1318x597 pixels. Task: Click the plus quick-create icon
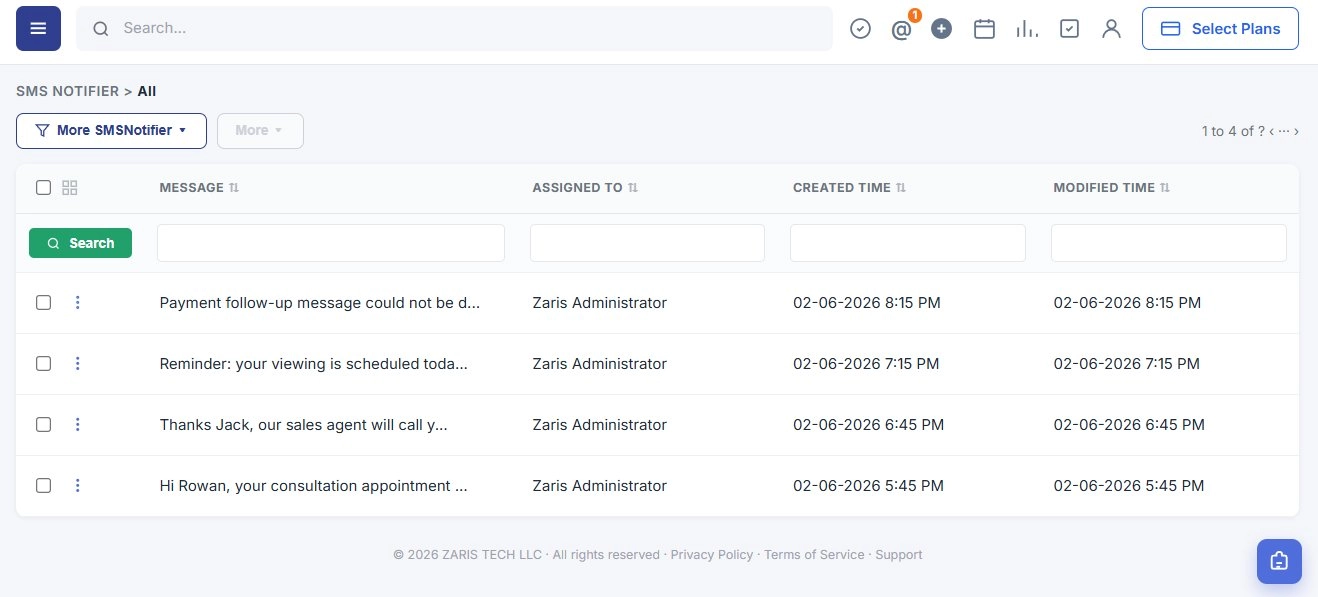[941, 29]
